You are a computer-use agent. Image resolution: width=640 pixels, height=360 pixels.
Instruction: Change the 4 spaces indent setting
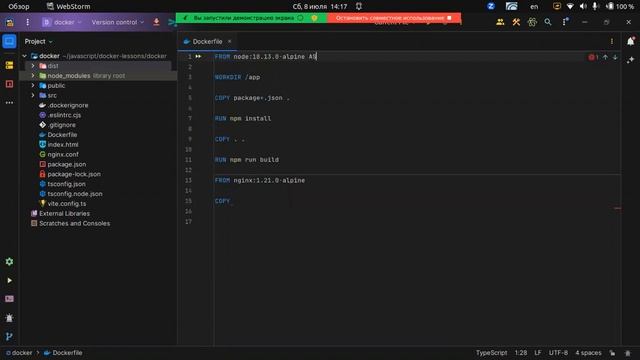588,353
